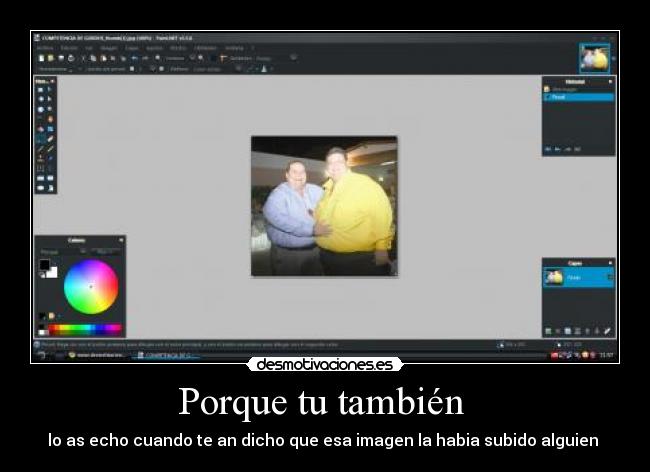Click the Windows Start button in the taskbar
The width and height of the screenshot is (650, 472).
coord(41,355)
